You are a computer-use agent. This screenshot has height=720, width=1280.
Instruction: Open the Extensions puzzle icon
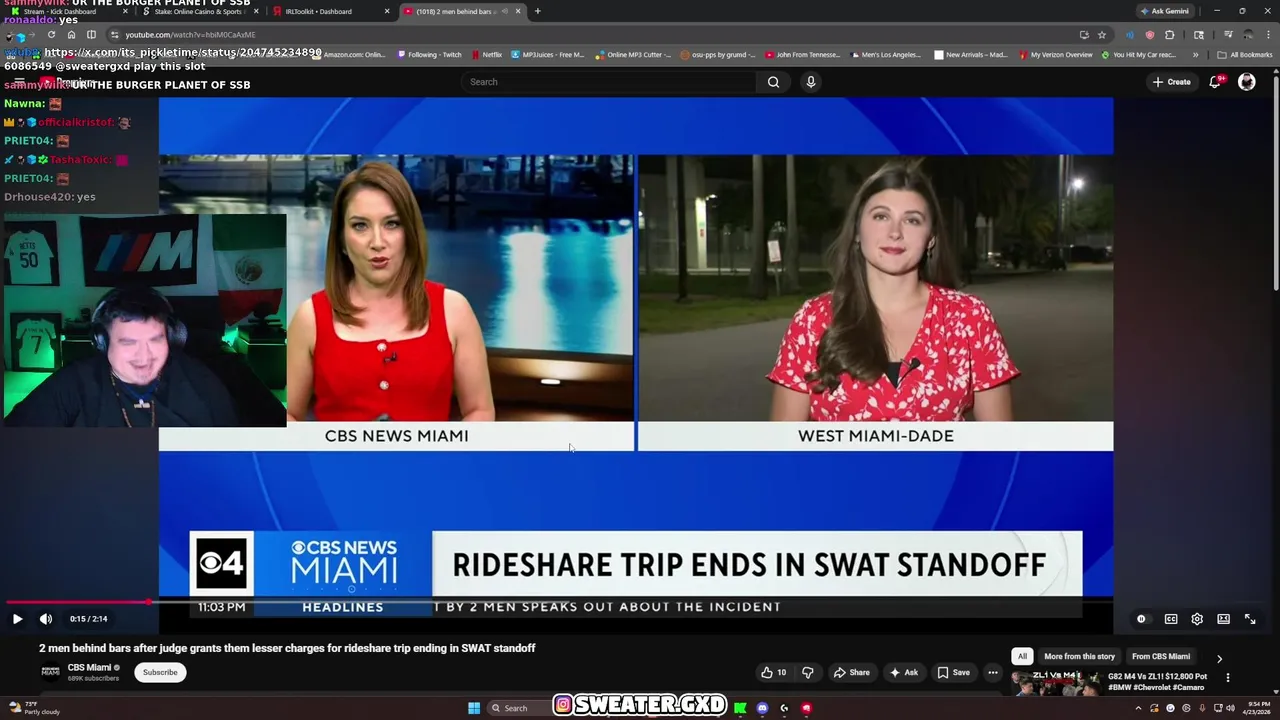[1170, 35]
